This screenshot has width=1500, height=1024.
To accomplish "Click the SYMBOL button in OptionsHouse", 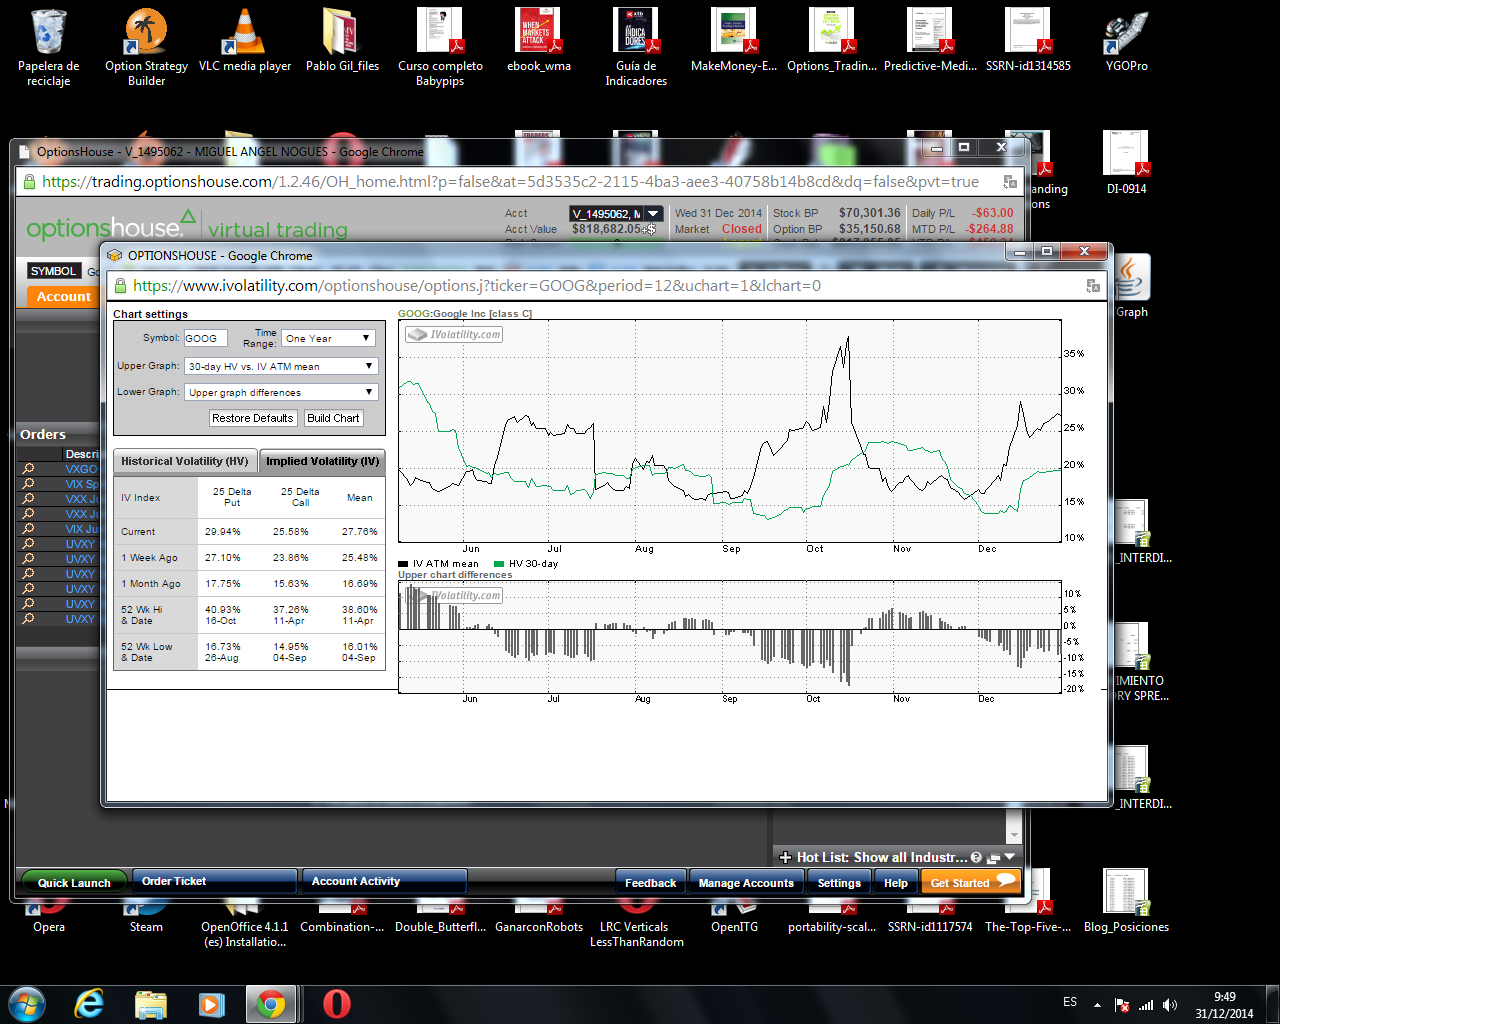I will click(53, 271).
